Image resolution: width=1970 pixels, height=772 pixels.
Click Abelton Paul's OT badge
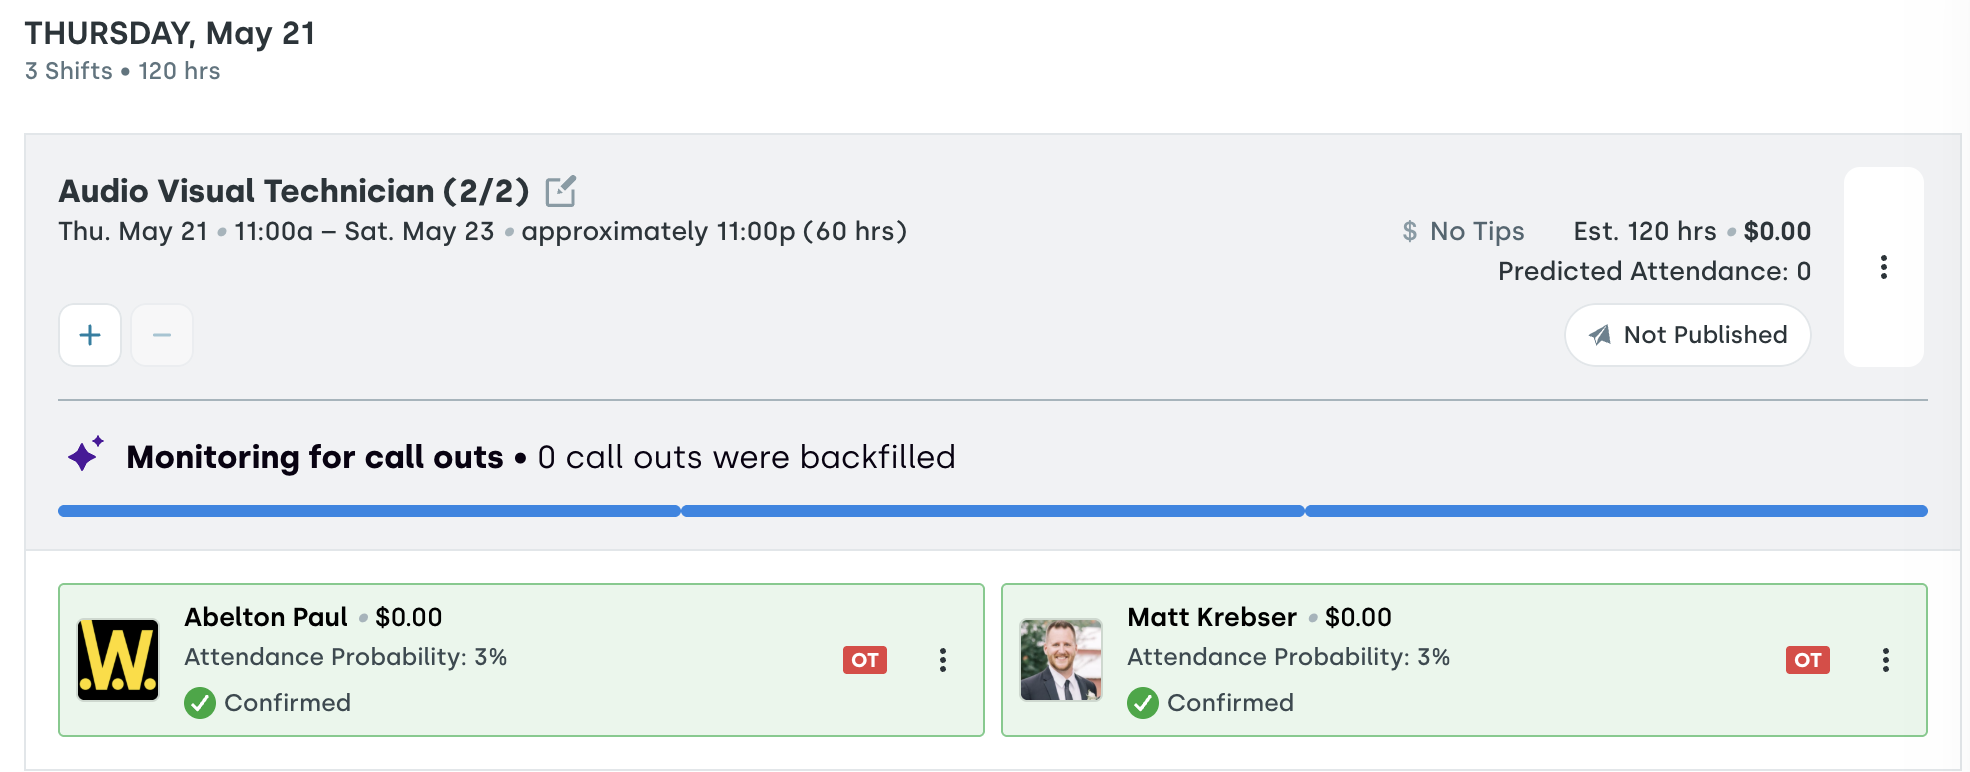coord(865,660)
